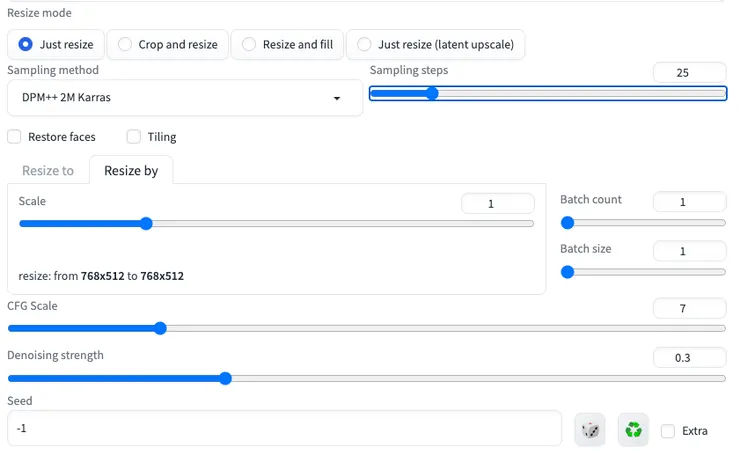Image resolution: width=740 pixels, height=456 pixels.
Task: Open the Sampling method dropdown
Action: (185, 98)
